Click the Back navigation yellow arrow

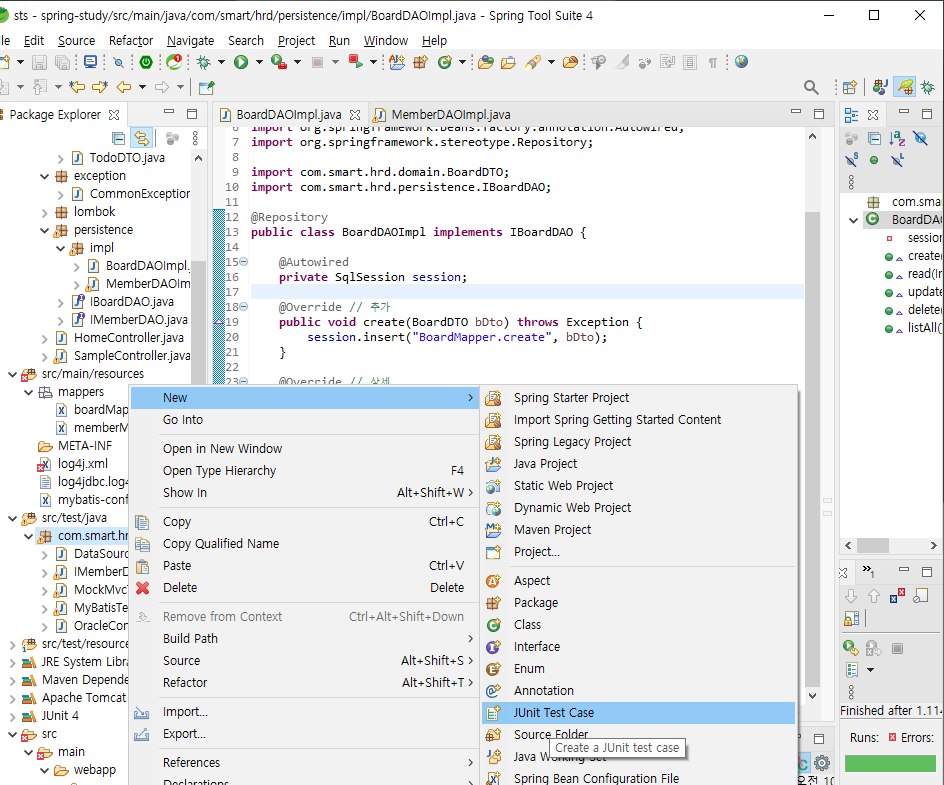click(x=124, y=87)
